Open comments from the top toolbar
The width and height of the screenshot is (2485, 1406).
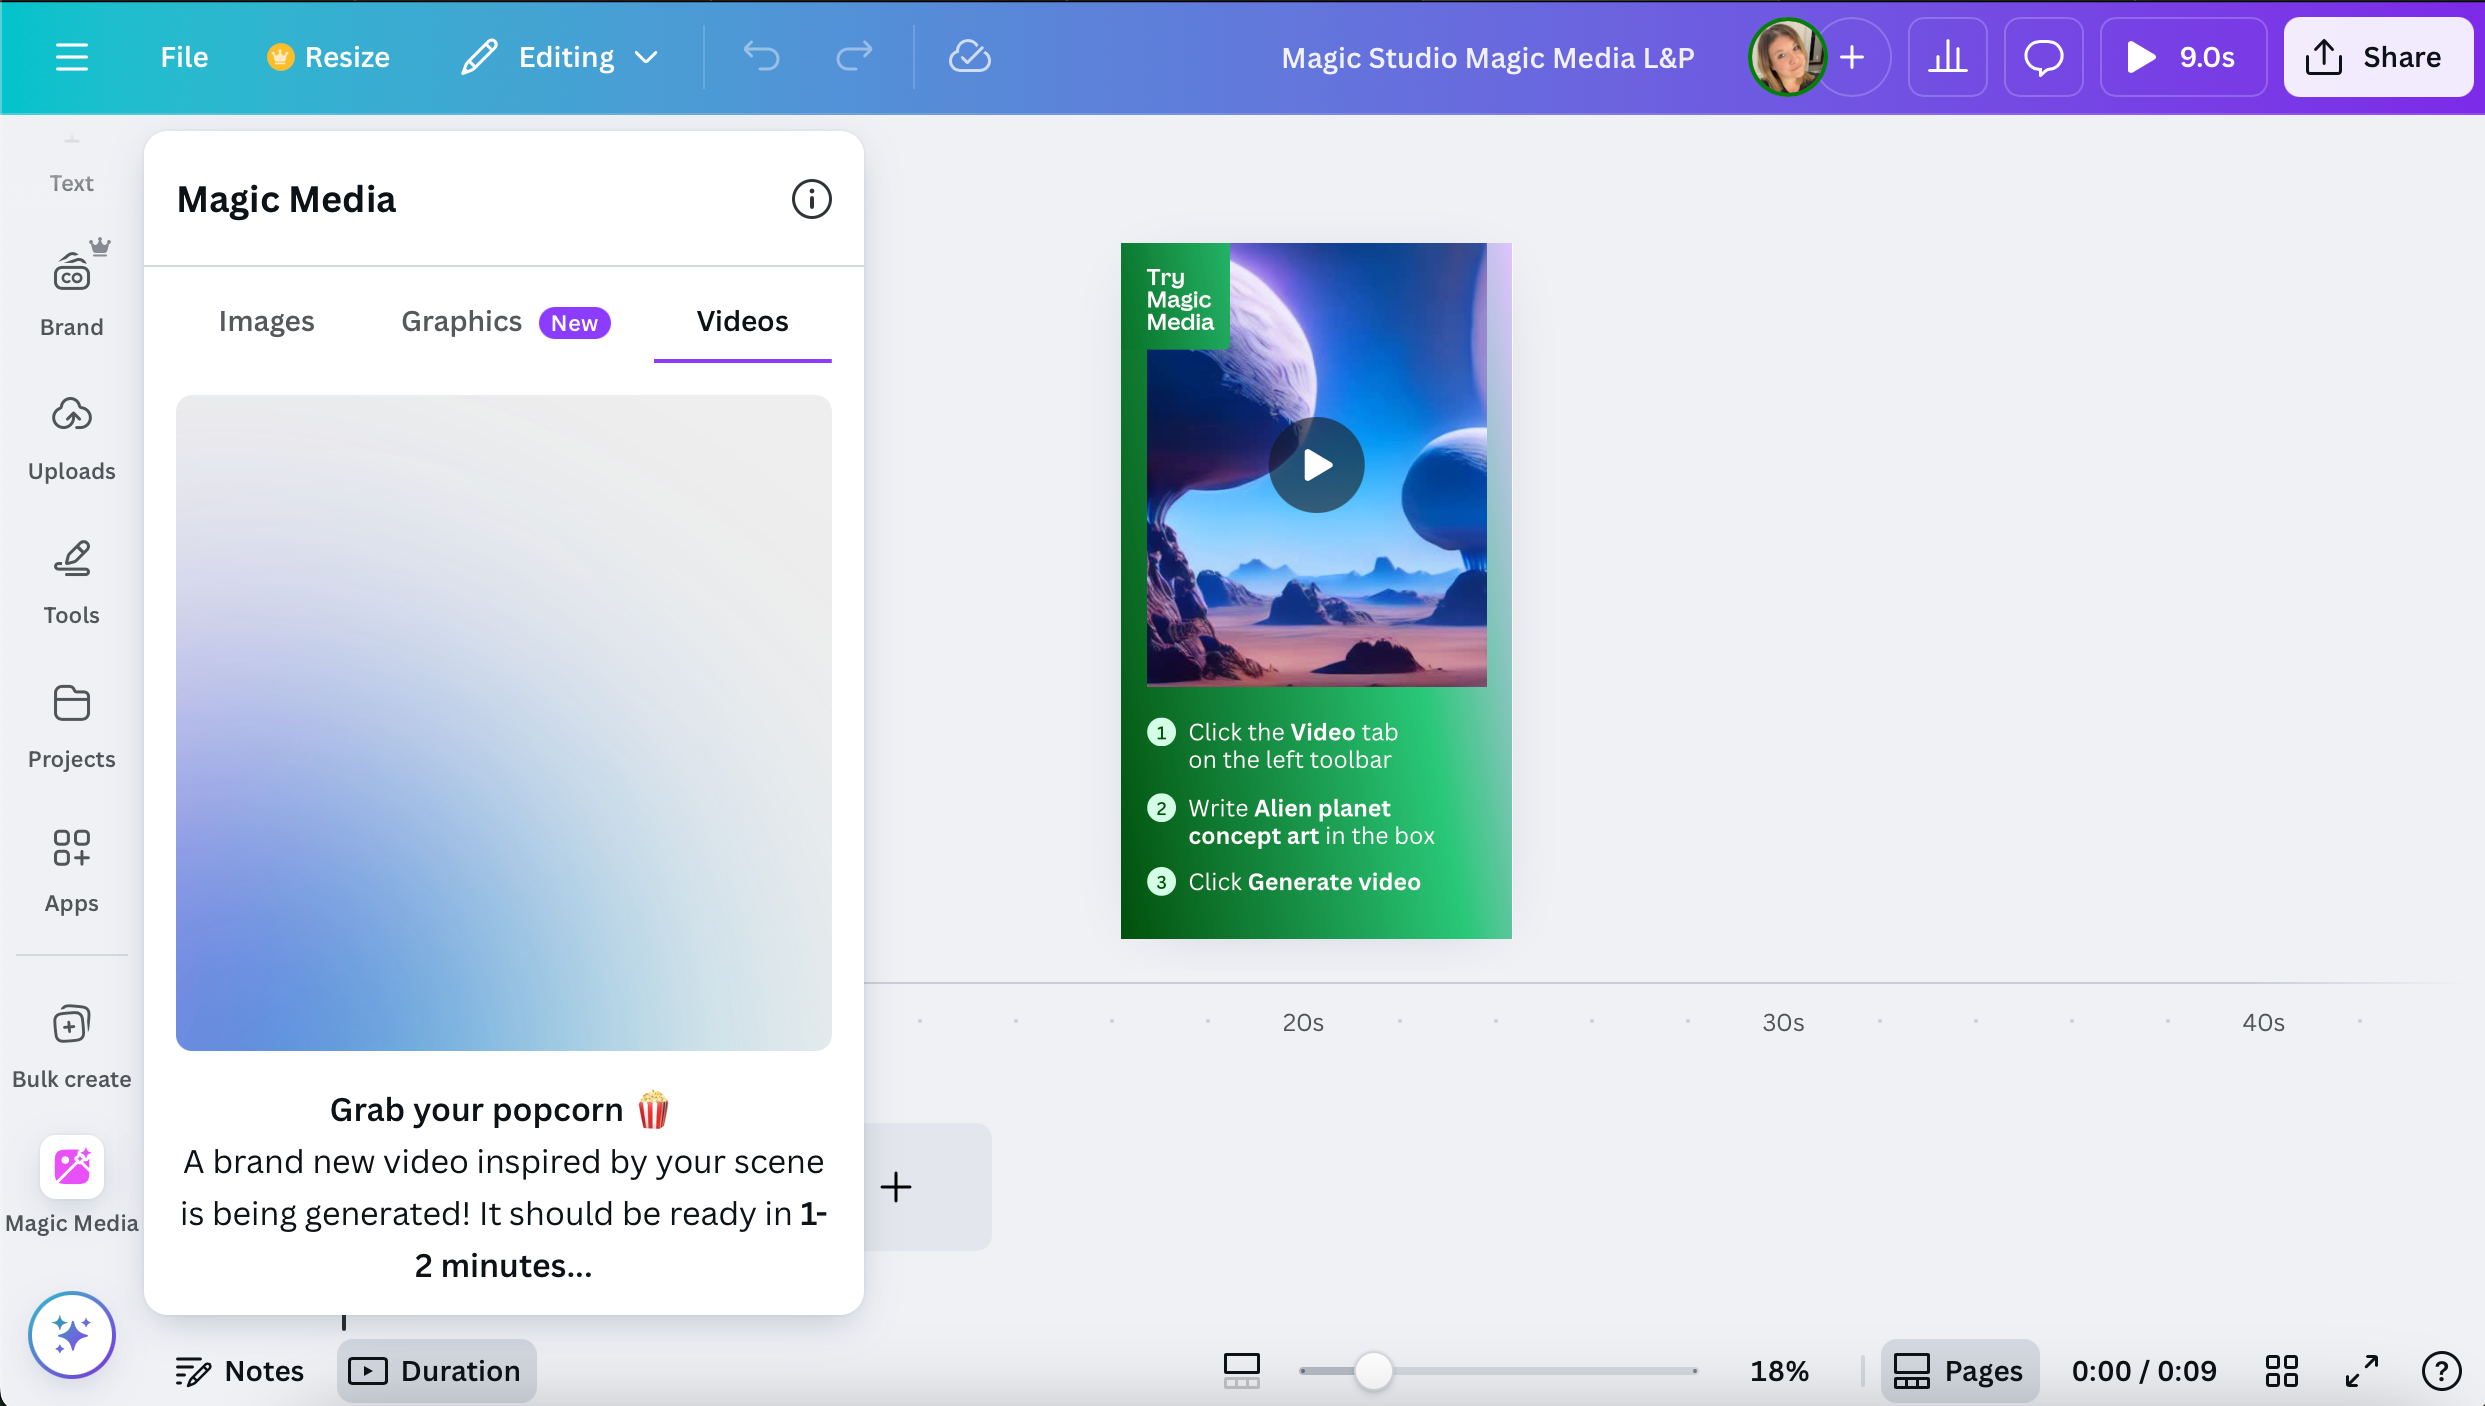coord(2042,57)
